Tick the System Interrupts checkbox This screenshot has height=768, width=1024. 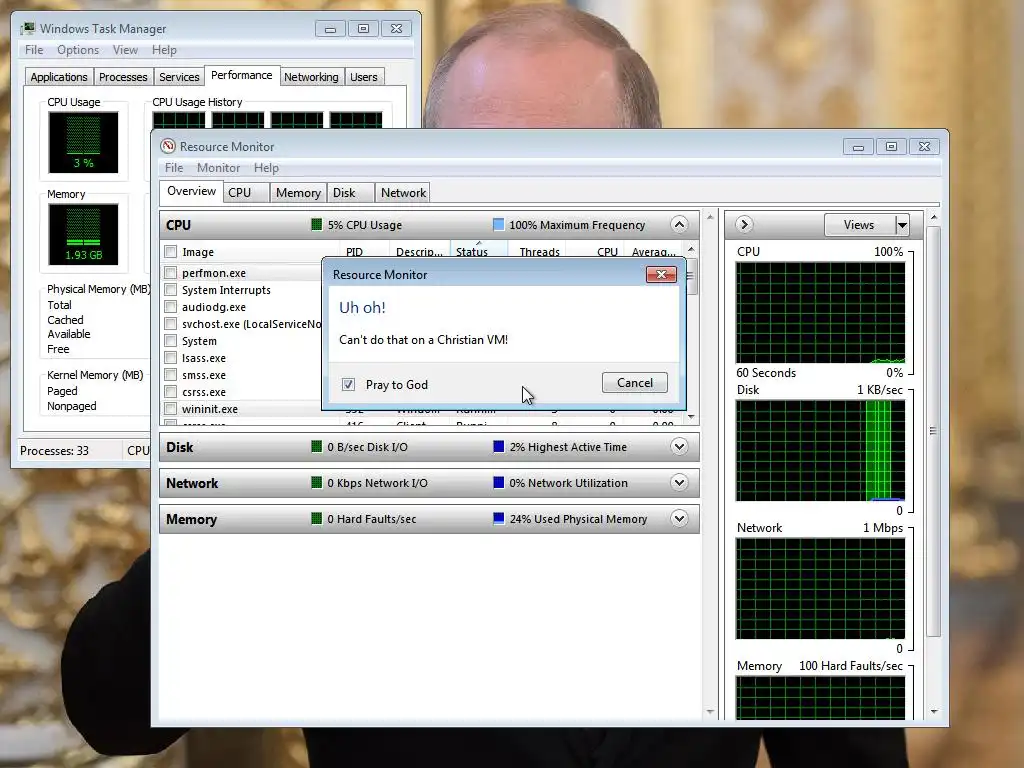[170, 289]
